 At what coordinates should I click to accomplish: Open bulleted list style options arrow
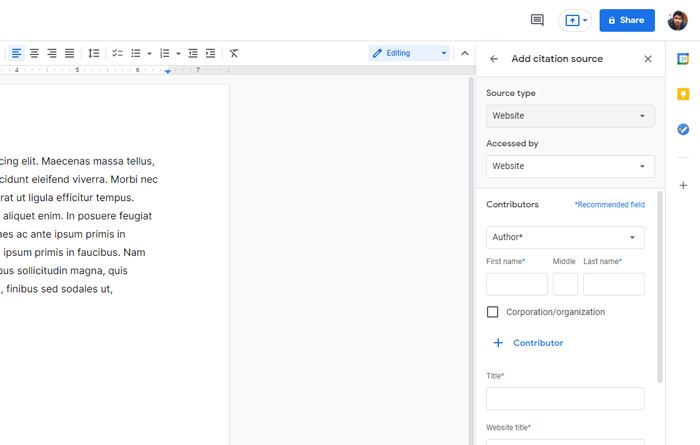[x=150, y=54]
